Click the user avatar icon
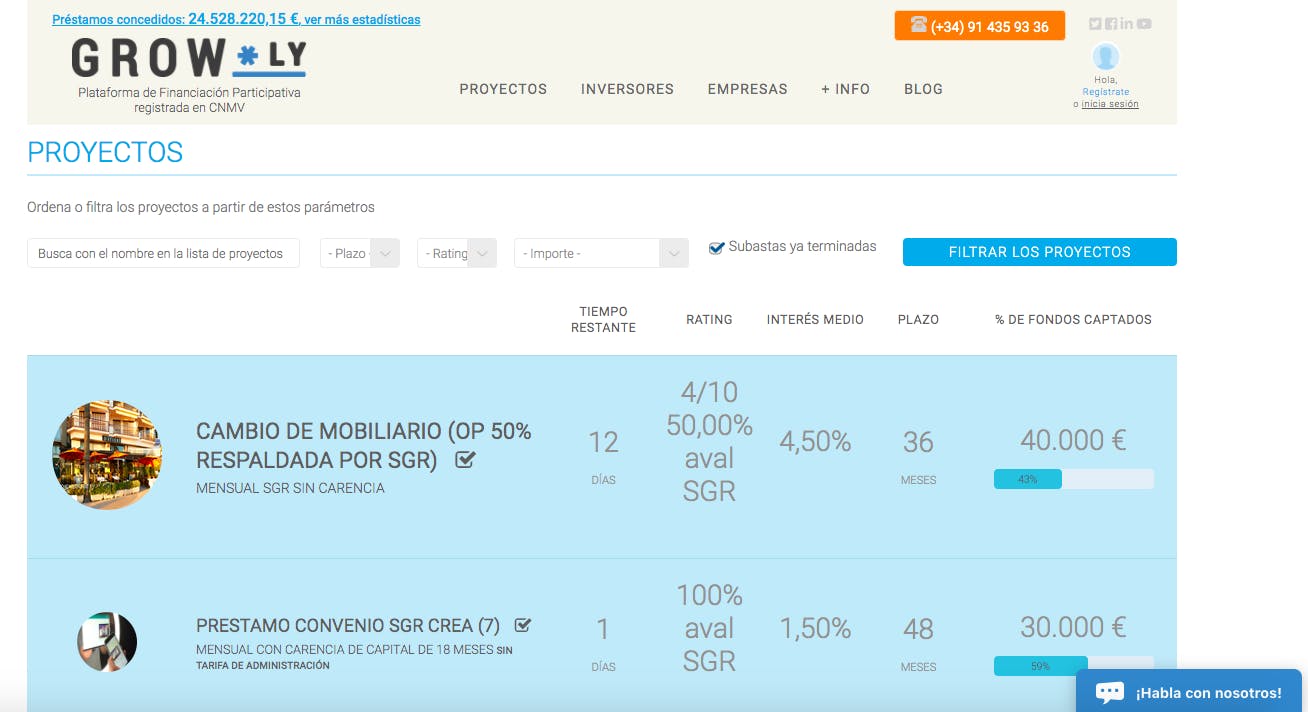 (1105, 57)
